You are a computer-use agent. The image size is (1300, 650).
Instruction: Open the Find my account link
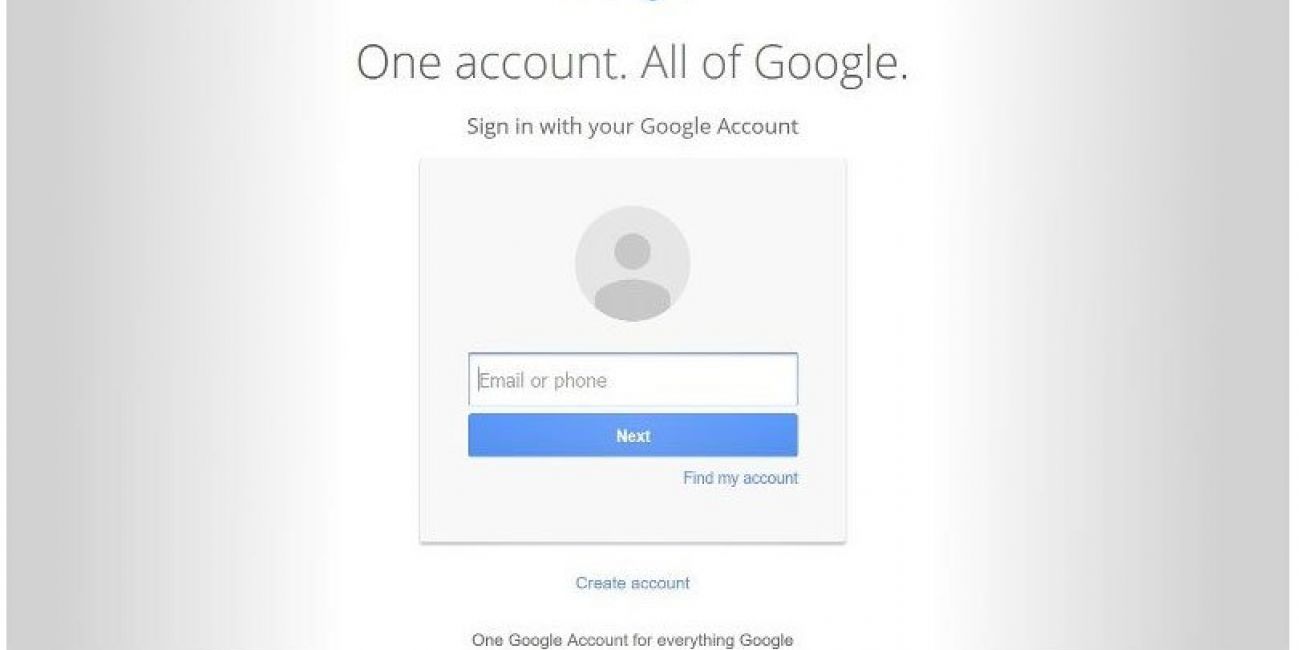click(x=741, y=478)
